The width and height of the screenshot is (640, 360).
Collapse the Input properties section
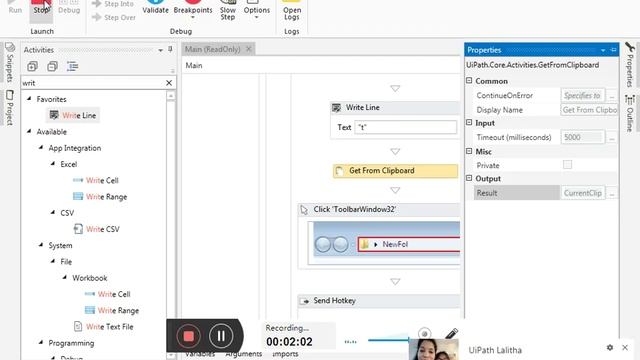(469, 122)
